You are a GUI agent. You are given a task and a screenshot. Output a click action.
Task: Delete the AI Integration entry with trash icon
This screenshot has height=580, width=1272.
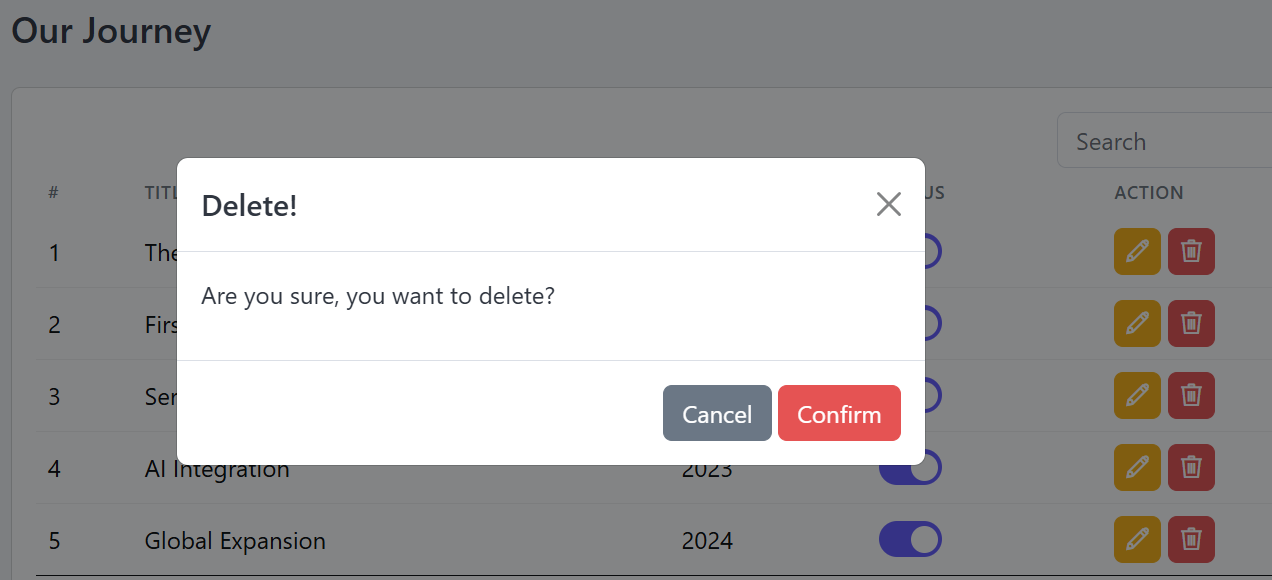coord(1191,467)
